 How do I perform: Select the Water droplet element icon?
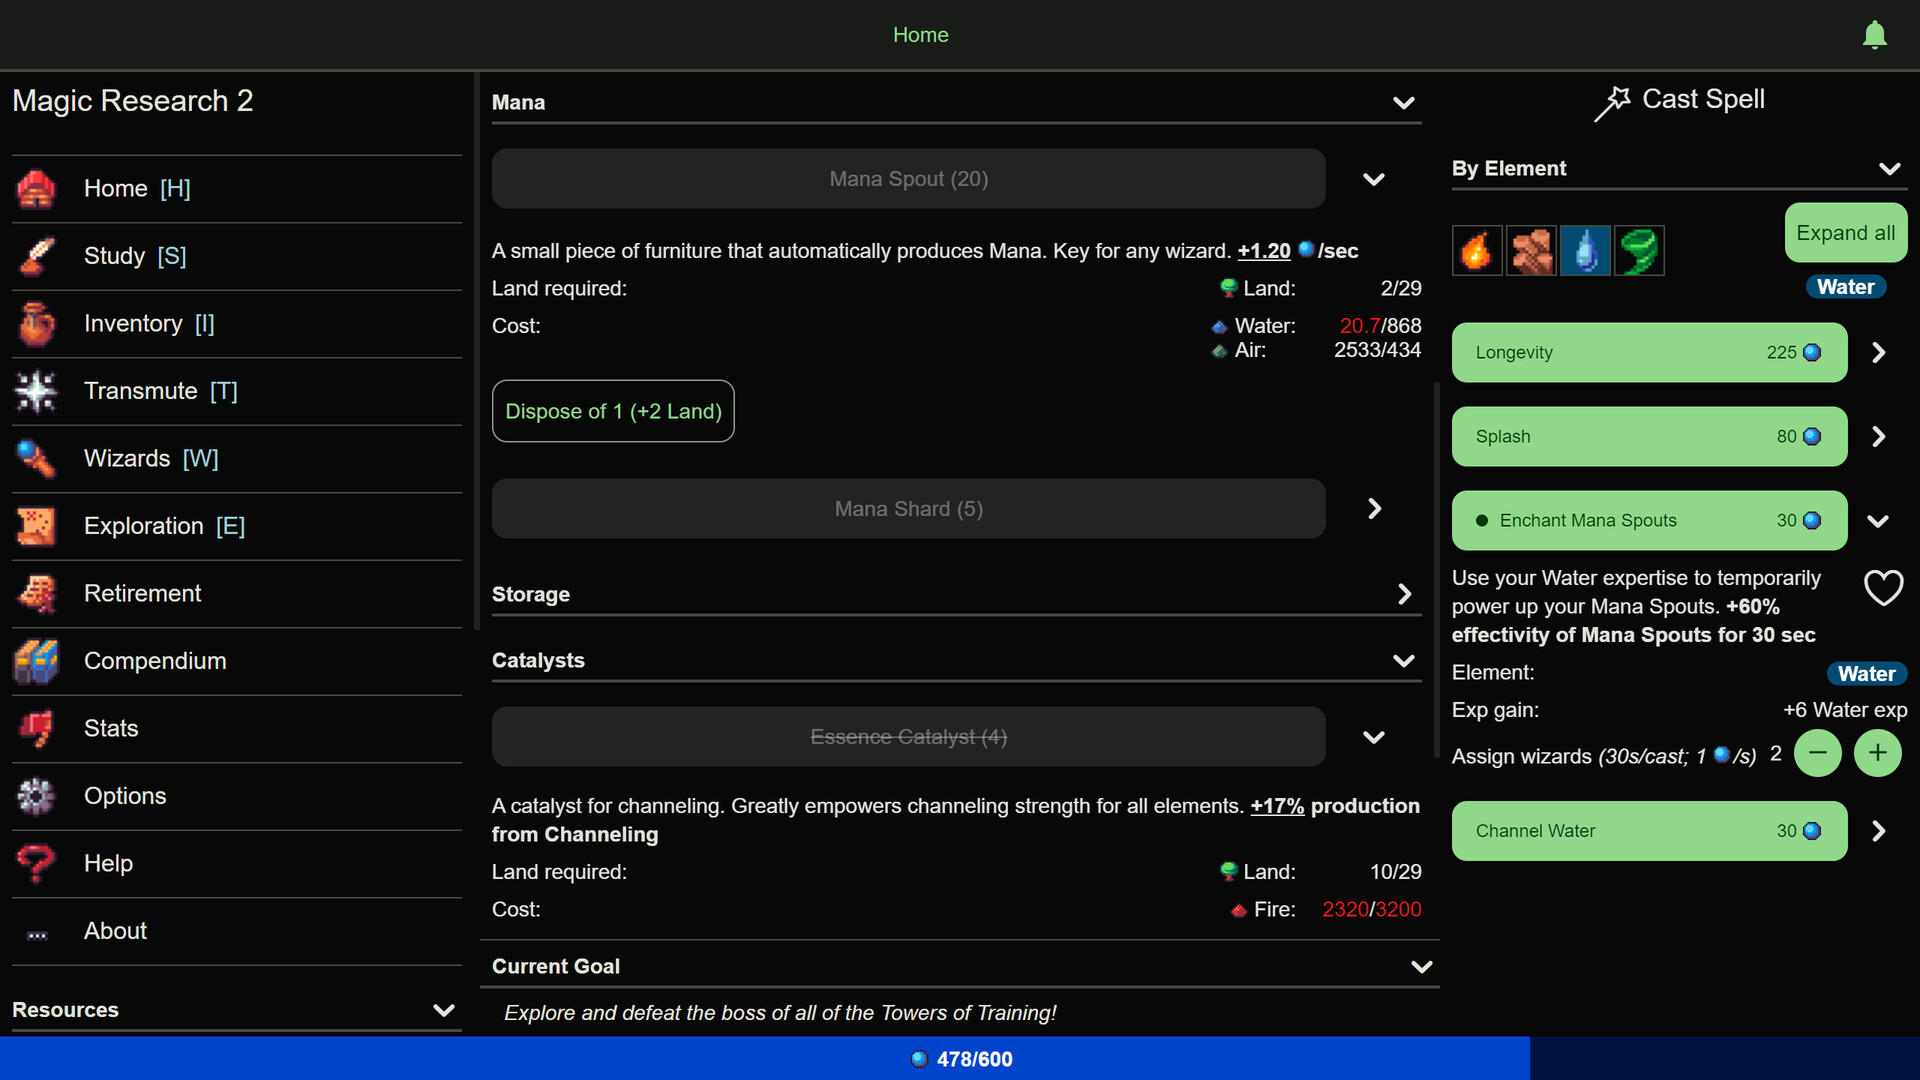[x=1585, y=250]
